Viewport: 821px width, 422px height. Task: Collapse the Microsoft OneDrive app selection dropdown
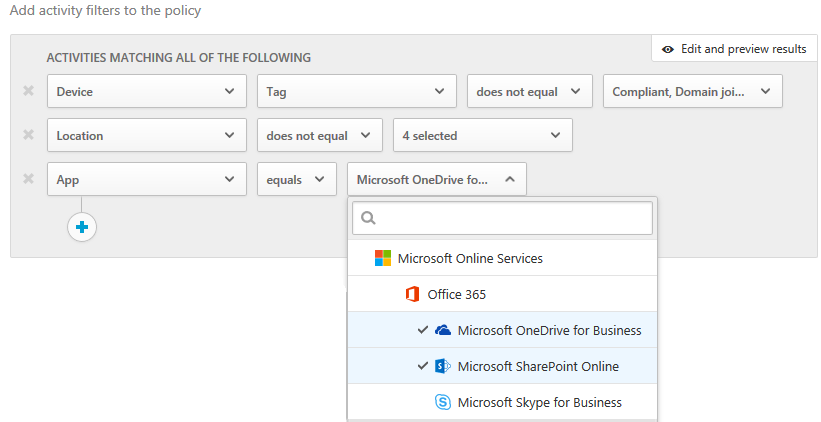[437, 179]
